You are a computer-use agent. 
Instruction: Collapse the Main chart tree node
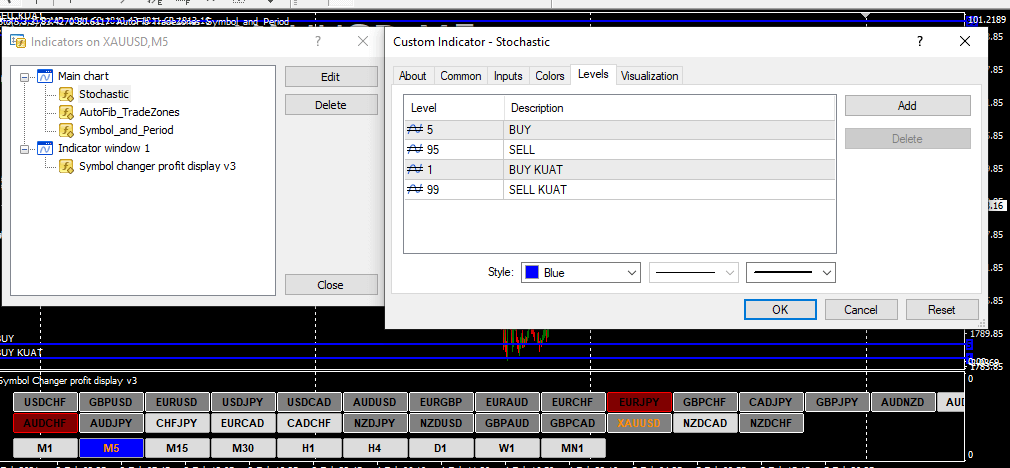pos(25,76)
